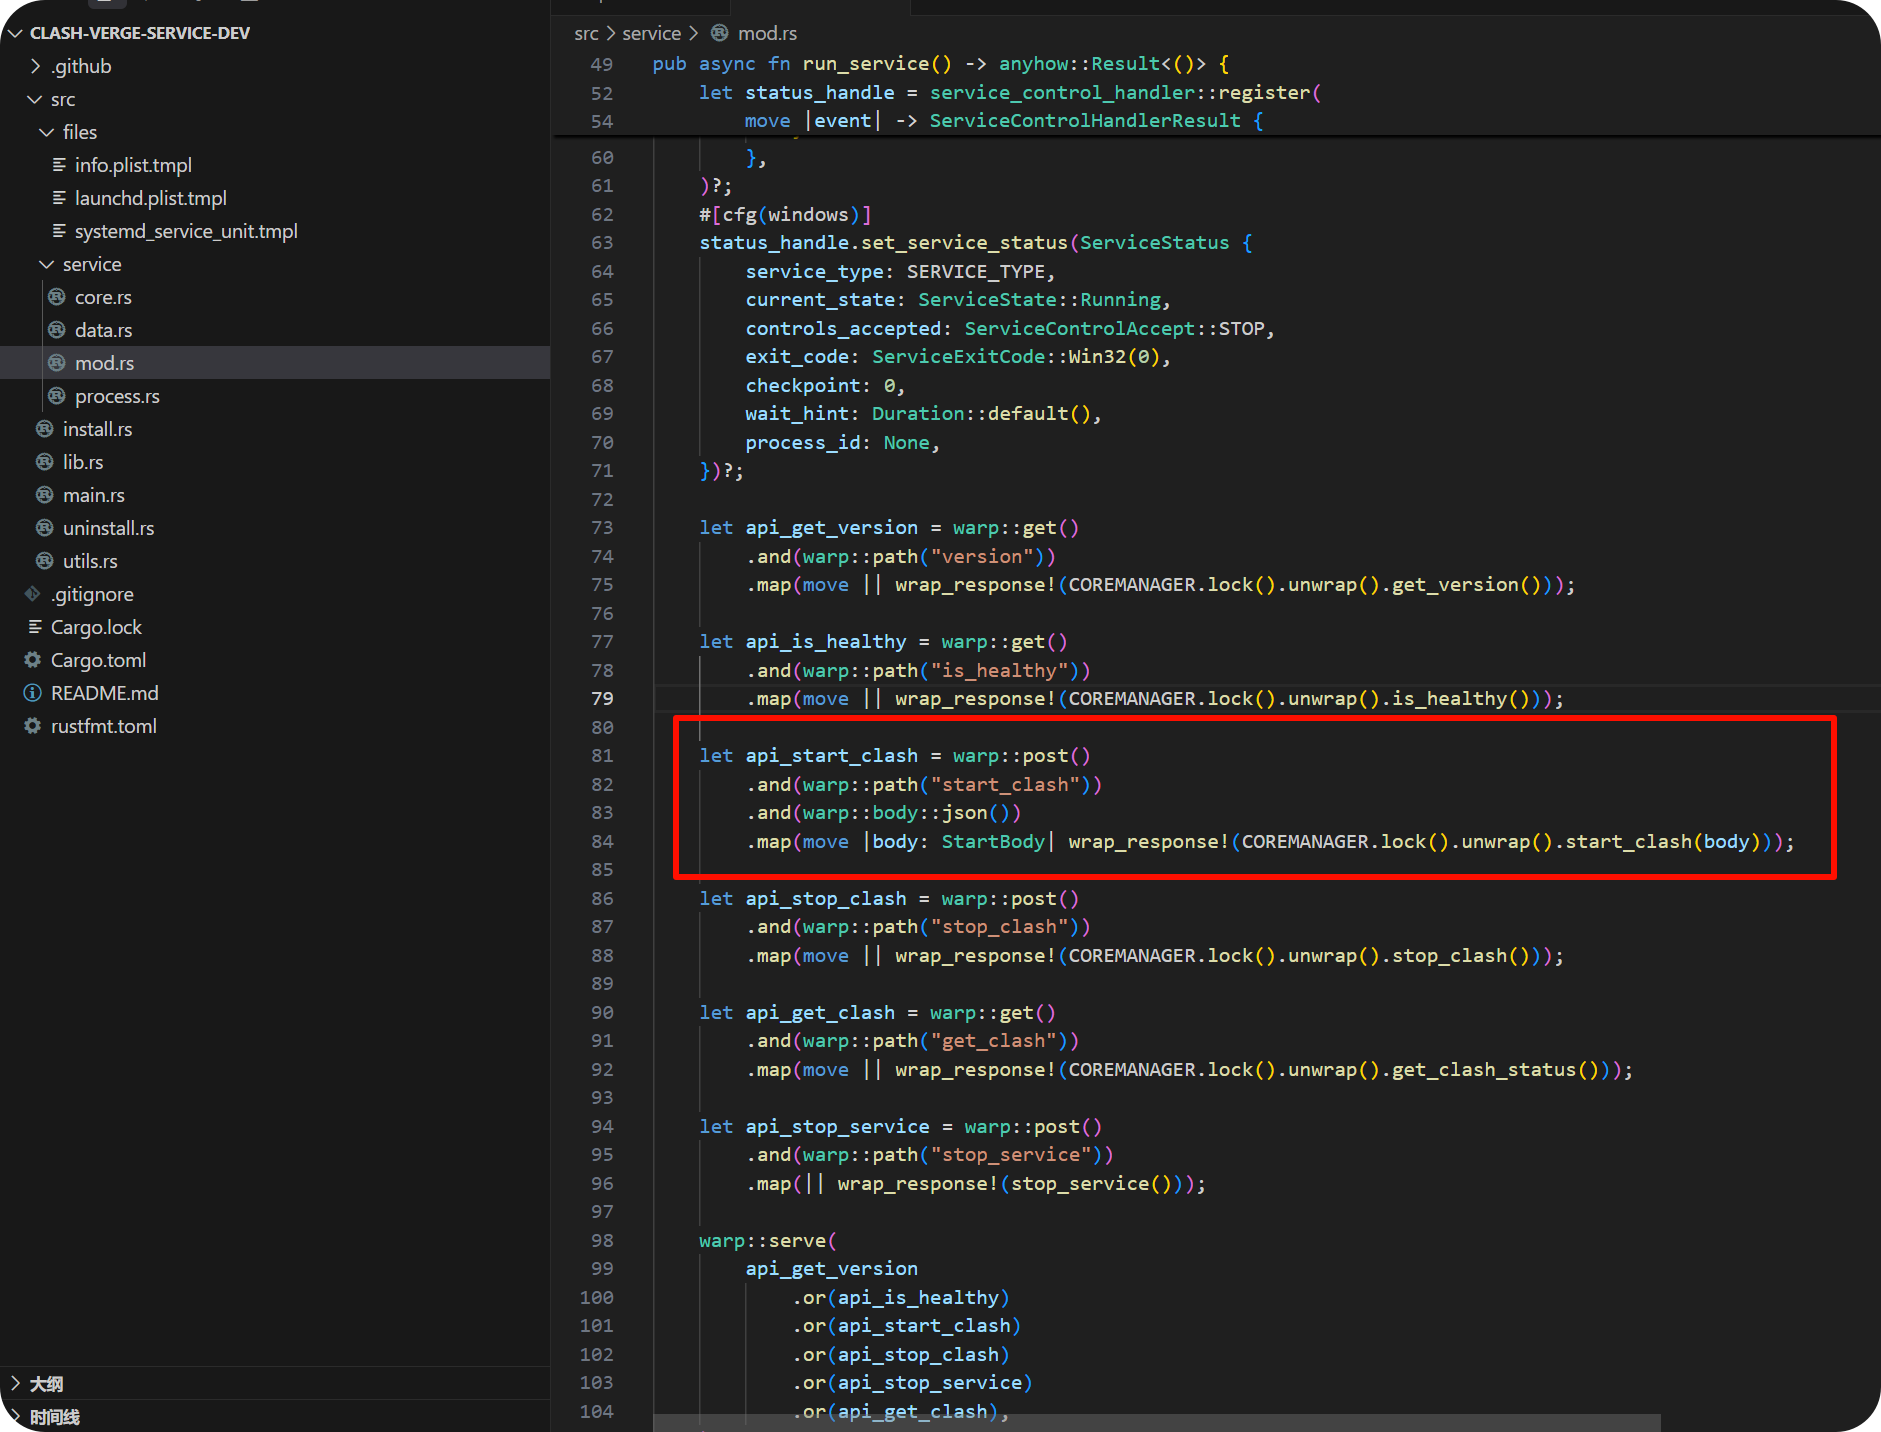Click the gear icon next to rustfmt.toml
Viewport: 1881px width, 1432px height.
[33, 726]
